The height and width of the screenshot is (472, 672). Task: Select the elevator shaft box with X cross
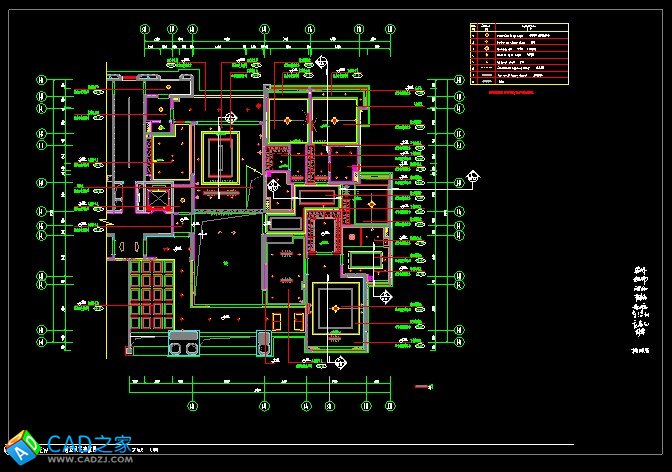(x=158, y=197)
